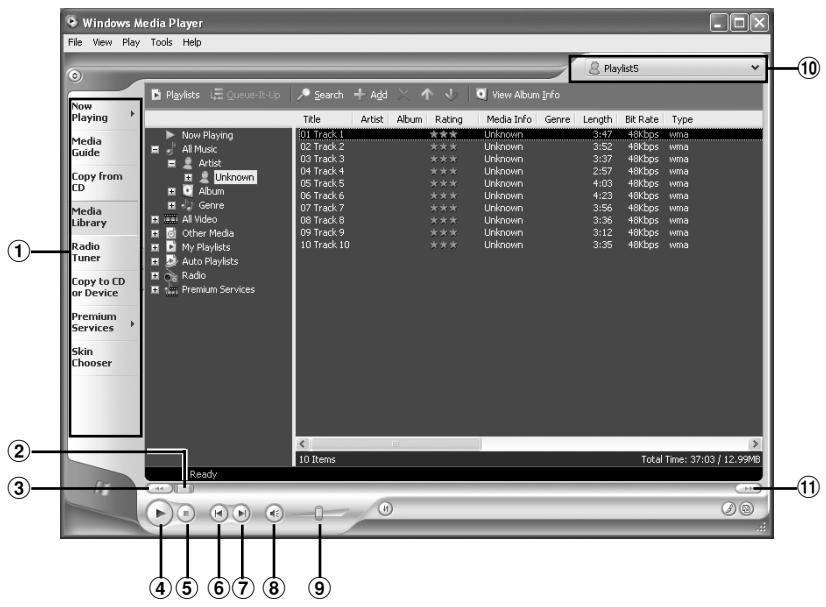826x607 pixels.
Task: Open the Playlists toolbar menu
Action: pyautogui.click(x=175, y=95)
